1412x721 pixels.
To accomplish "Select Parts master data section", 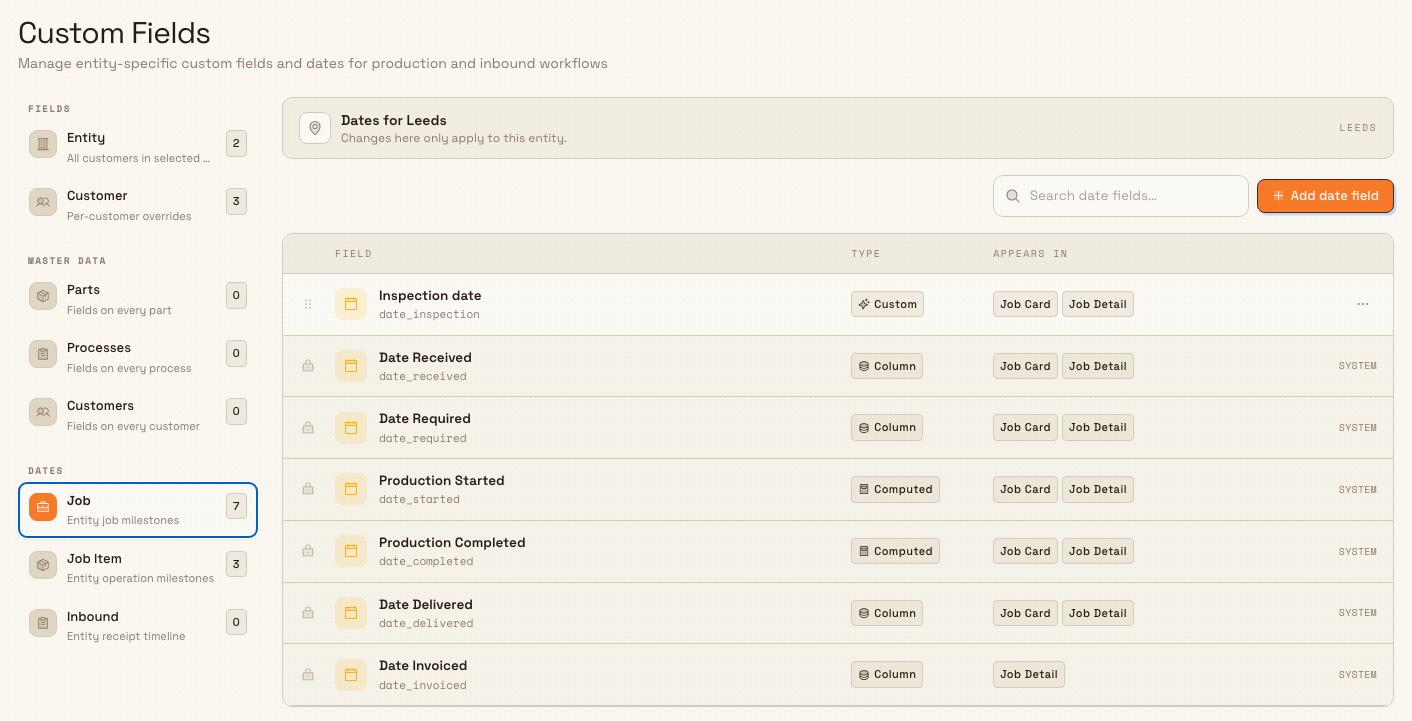I will click(x=138, y=299).
